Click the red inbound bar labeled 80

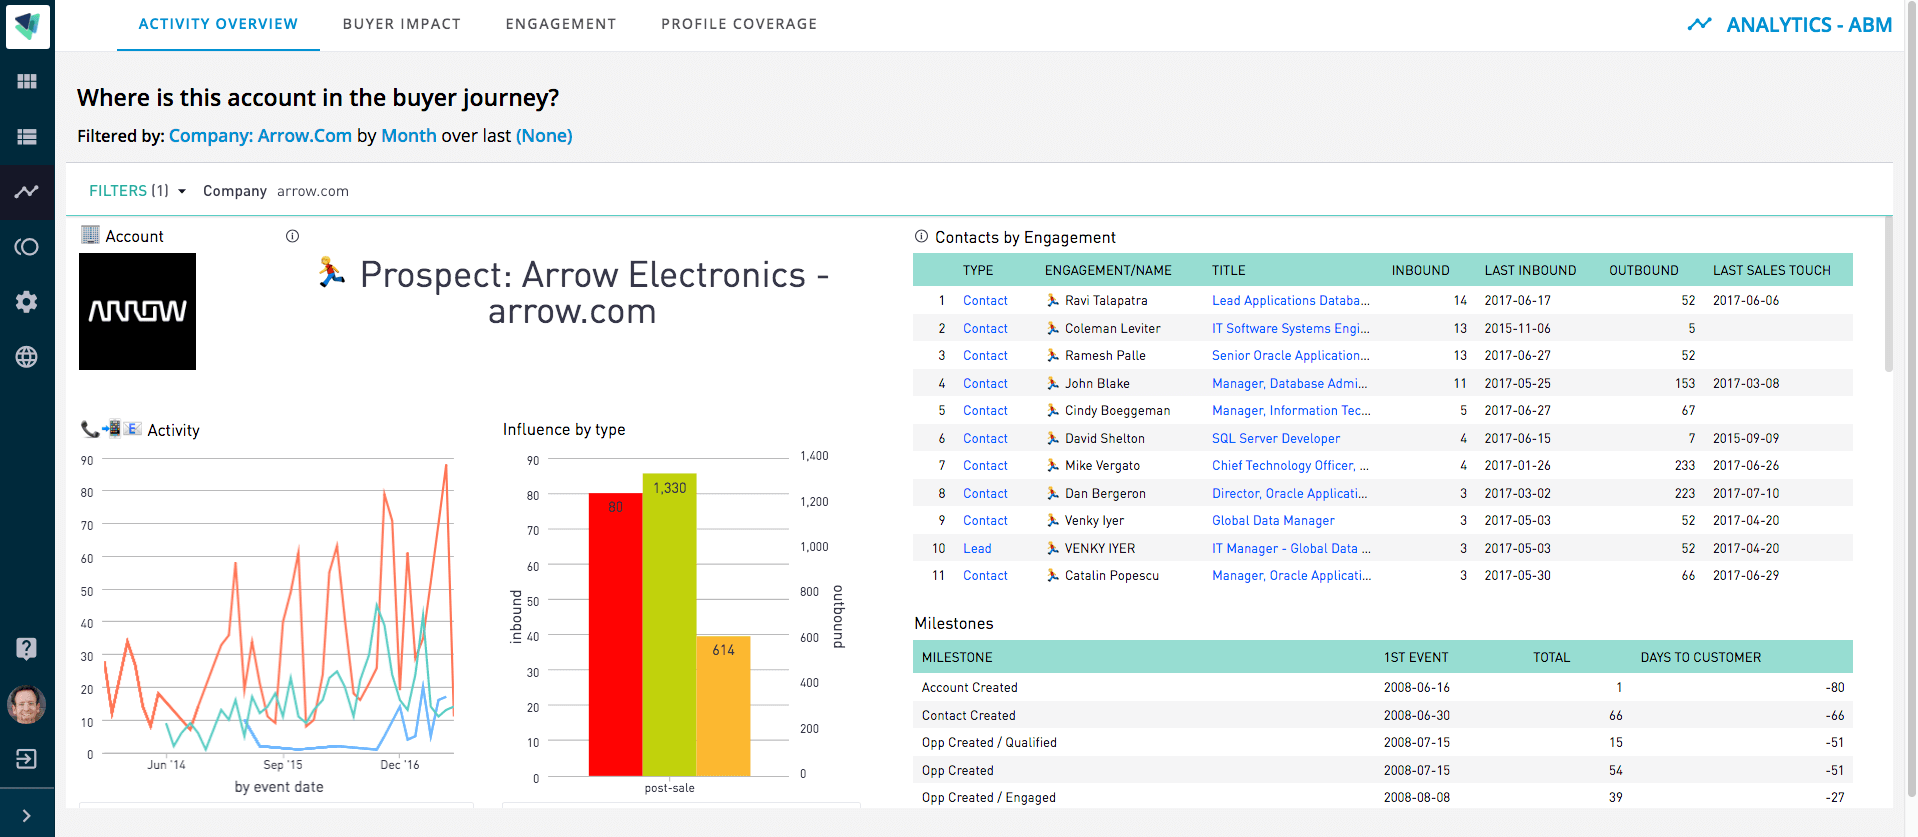[615, 634]
